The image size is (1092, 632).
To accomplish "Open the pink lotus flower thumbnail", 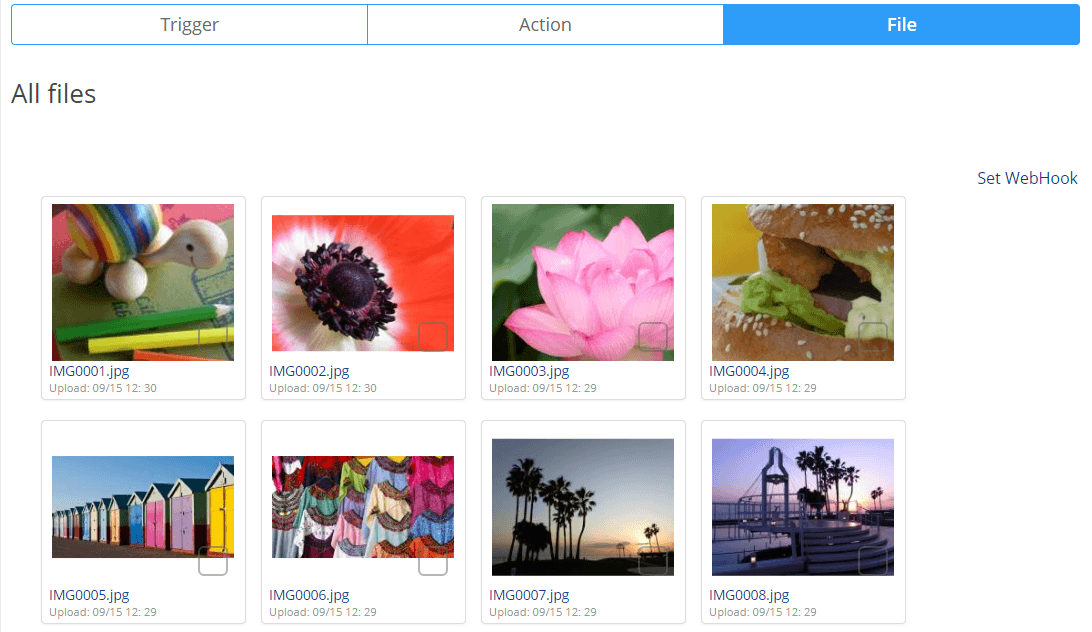I will [570, 270].
